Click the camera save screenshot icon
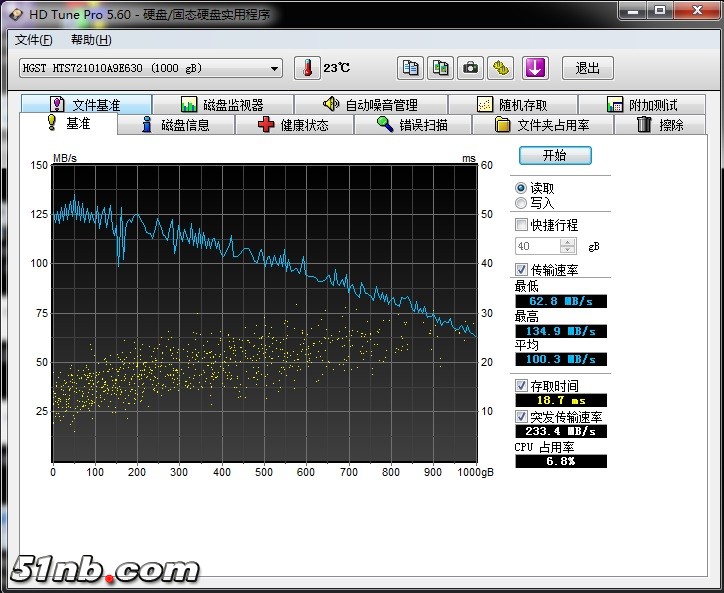The height and width of the screenshot is (593, 724). (470, 68)
